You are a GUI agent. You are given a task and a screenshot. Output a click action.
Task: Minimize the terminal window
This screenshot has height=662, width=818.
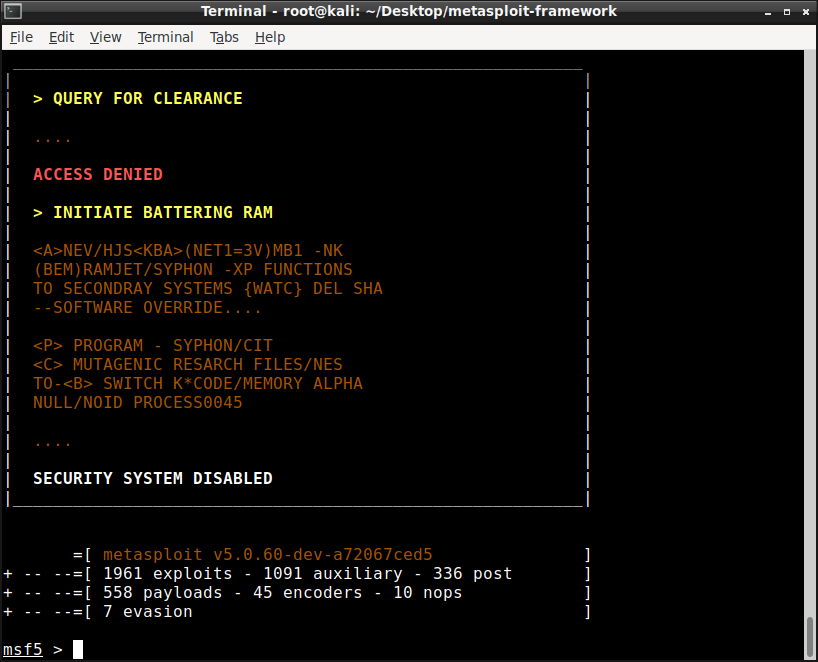pyautogui.click(x=767, y=12)
